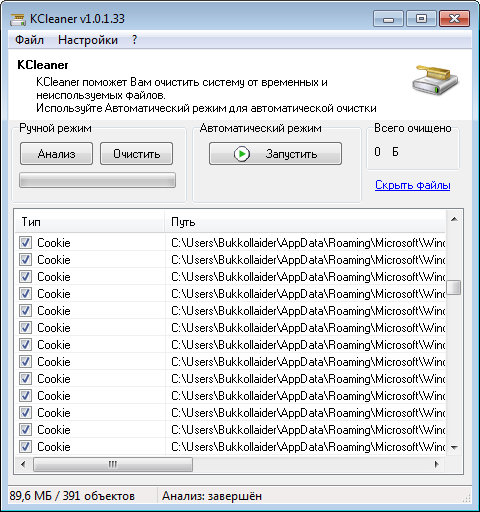The image size is (480, 512).
Task: Click the Скрыть файлы link
Action: (413, 185)
